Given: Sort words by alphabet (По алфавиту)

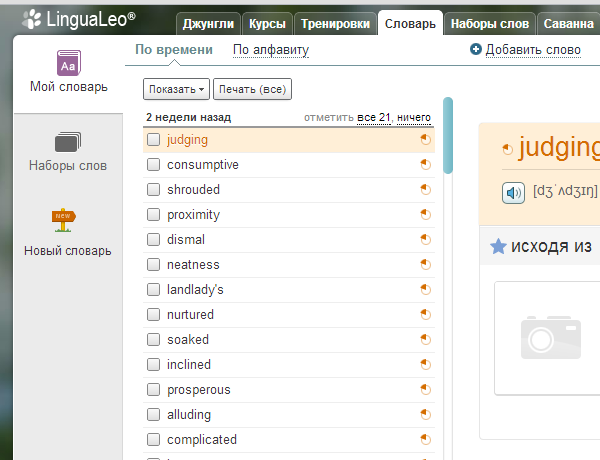Looking at the screenshot, I should click(271, 50).
